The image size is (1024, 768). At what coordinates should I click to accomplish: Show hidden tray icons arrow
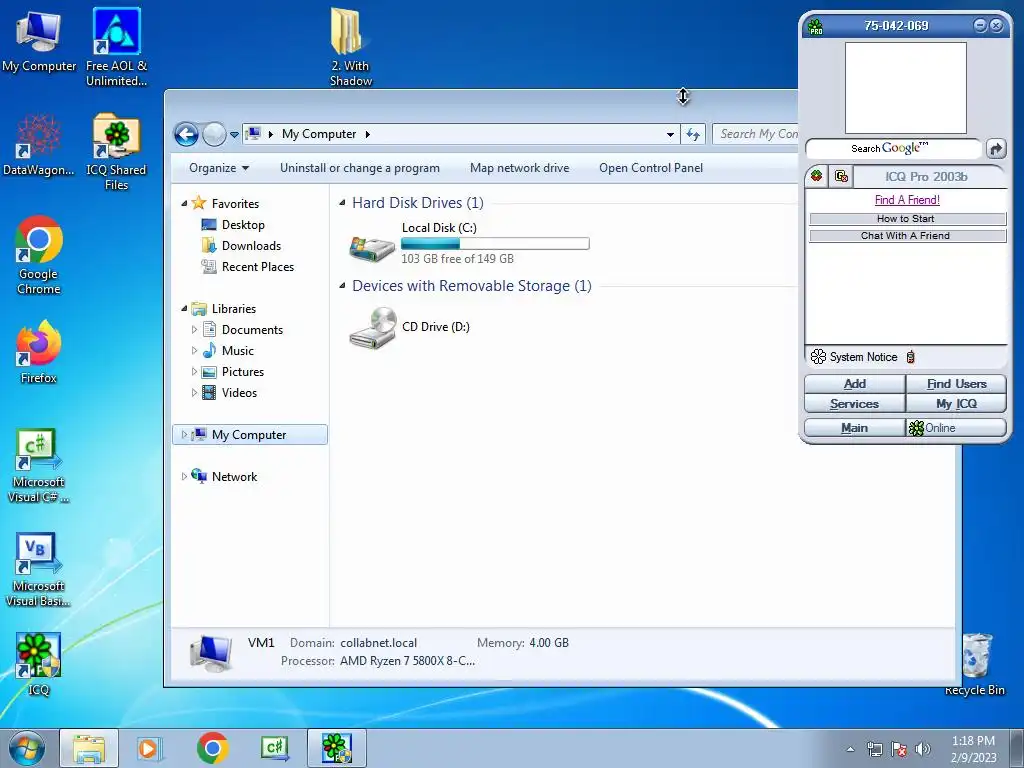pos(850,749)
